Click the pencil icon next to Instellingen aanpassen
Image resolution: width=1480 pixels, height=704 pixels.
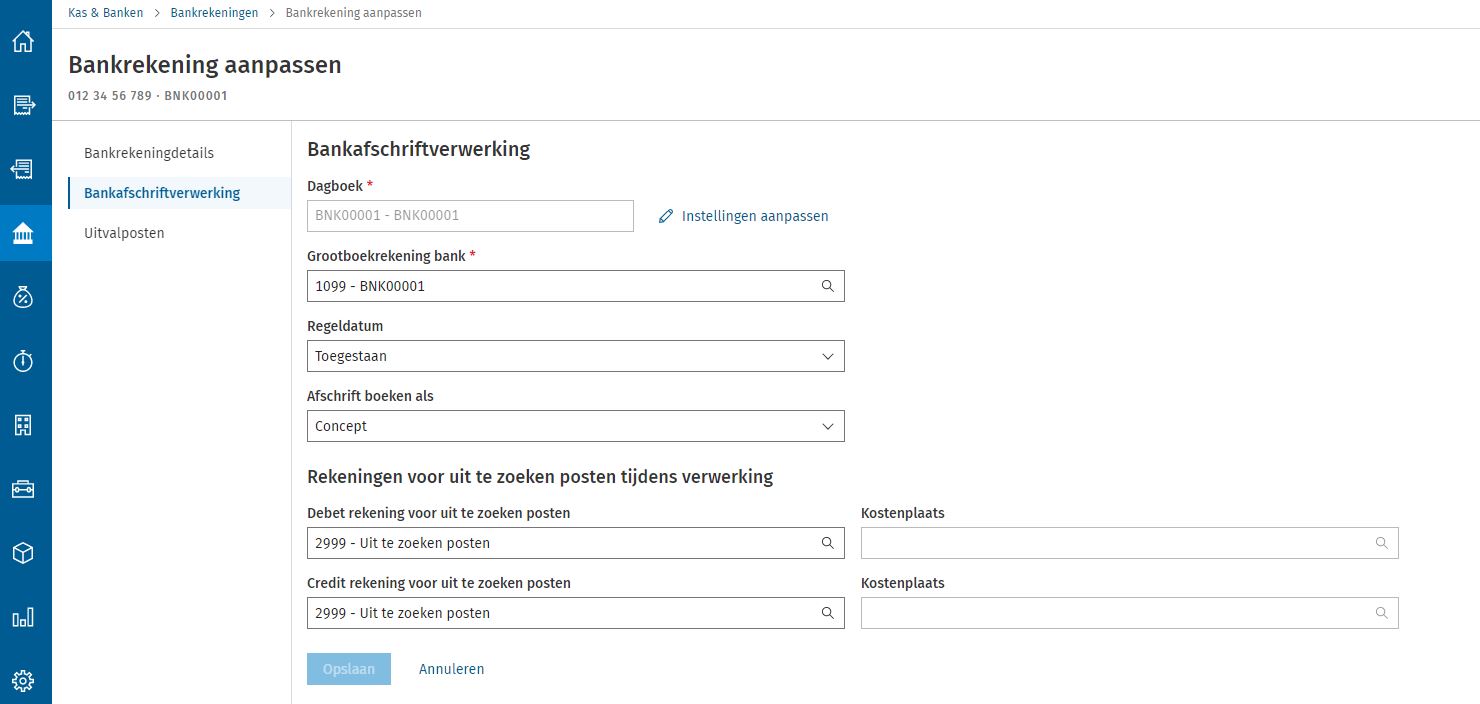[666, 215]
